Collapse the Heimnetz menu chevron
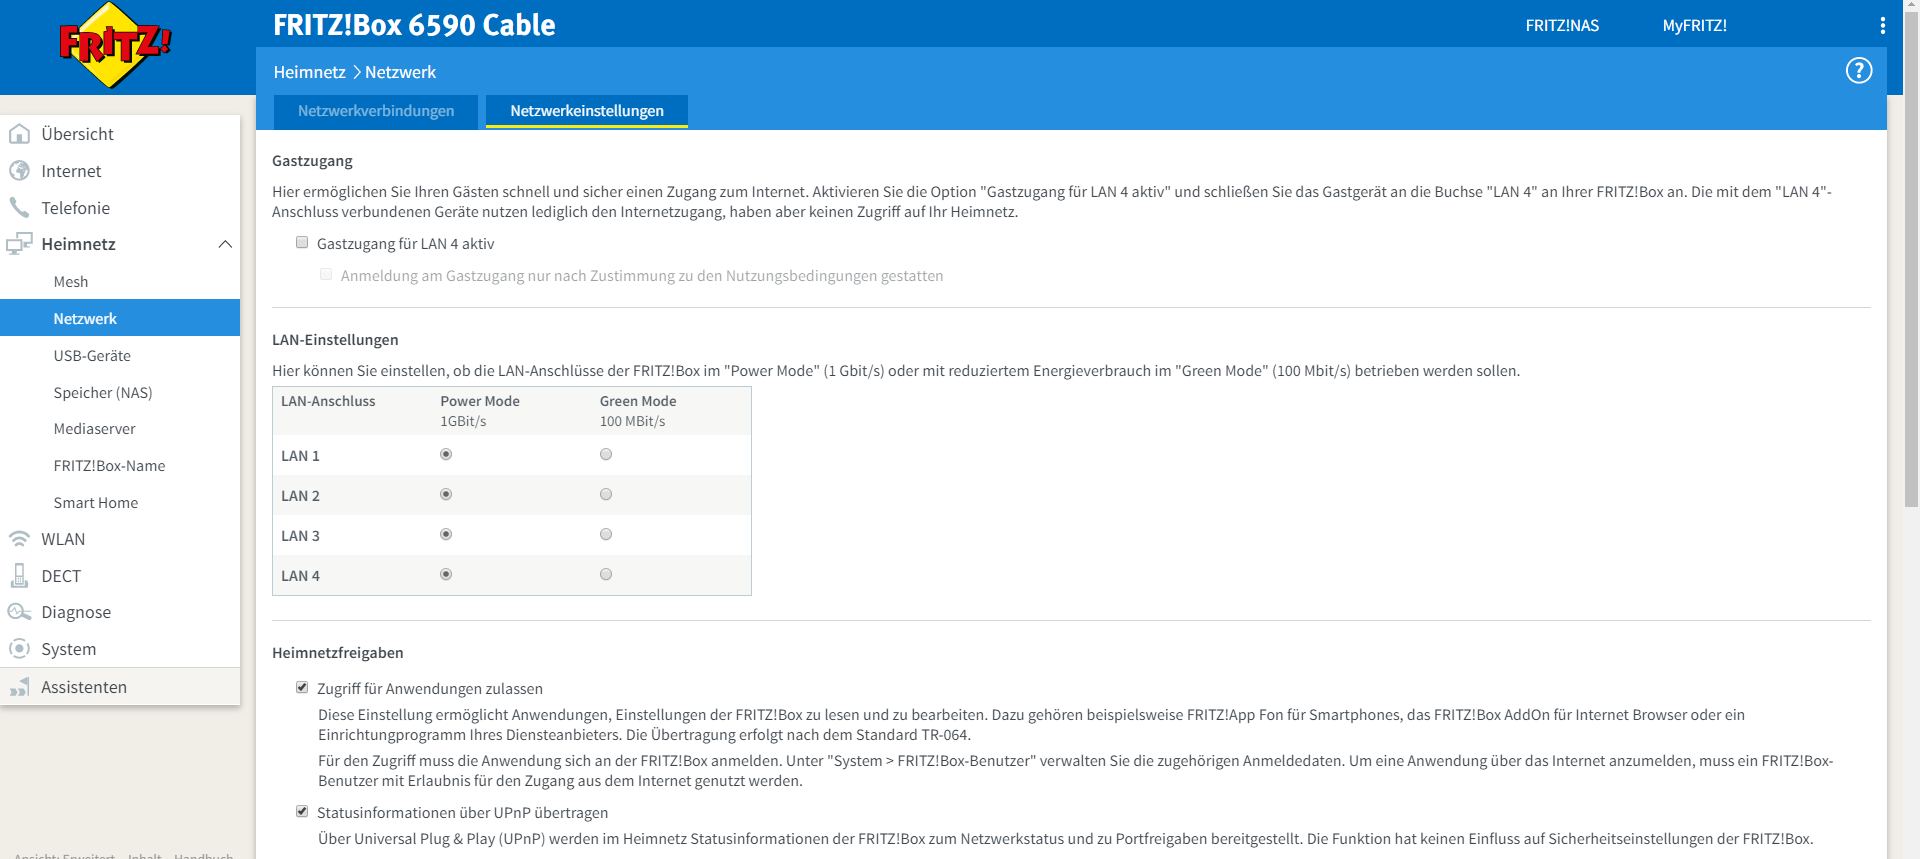 (x=225, y=244)
